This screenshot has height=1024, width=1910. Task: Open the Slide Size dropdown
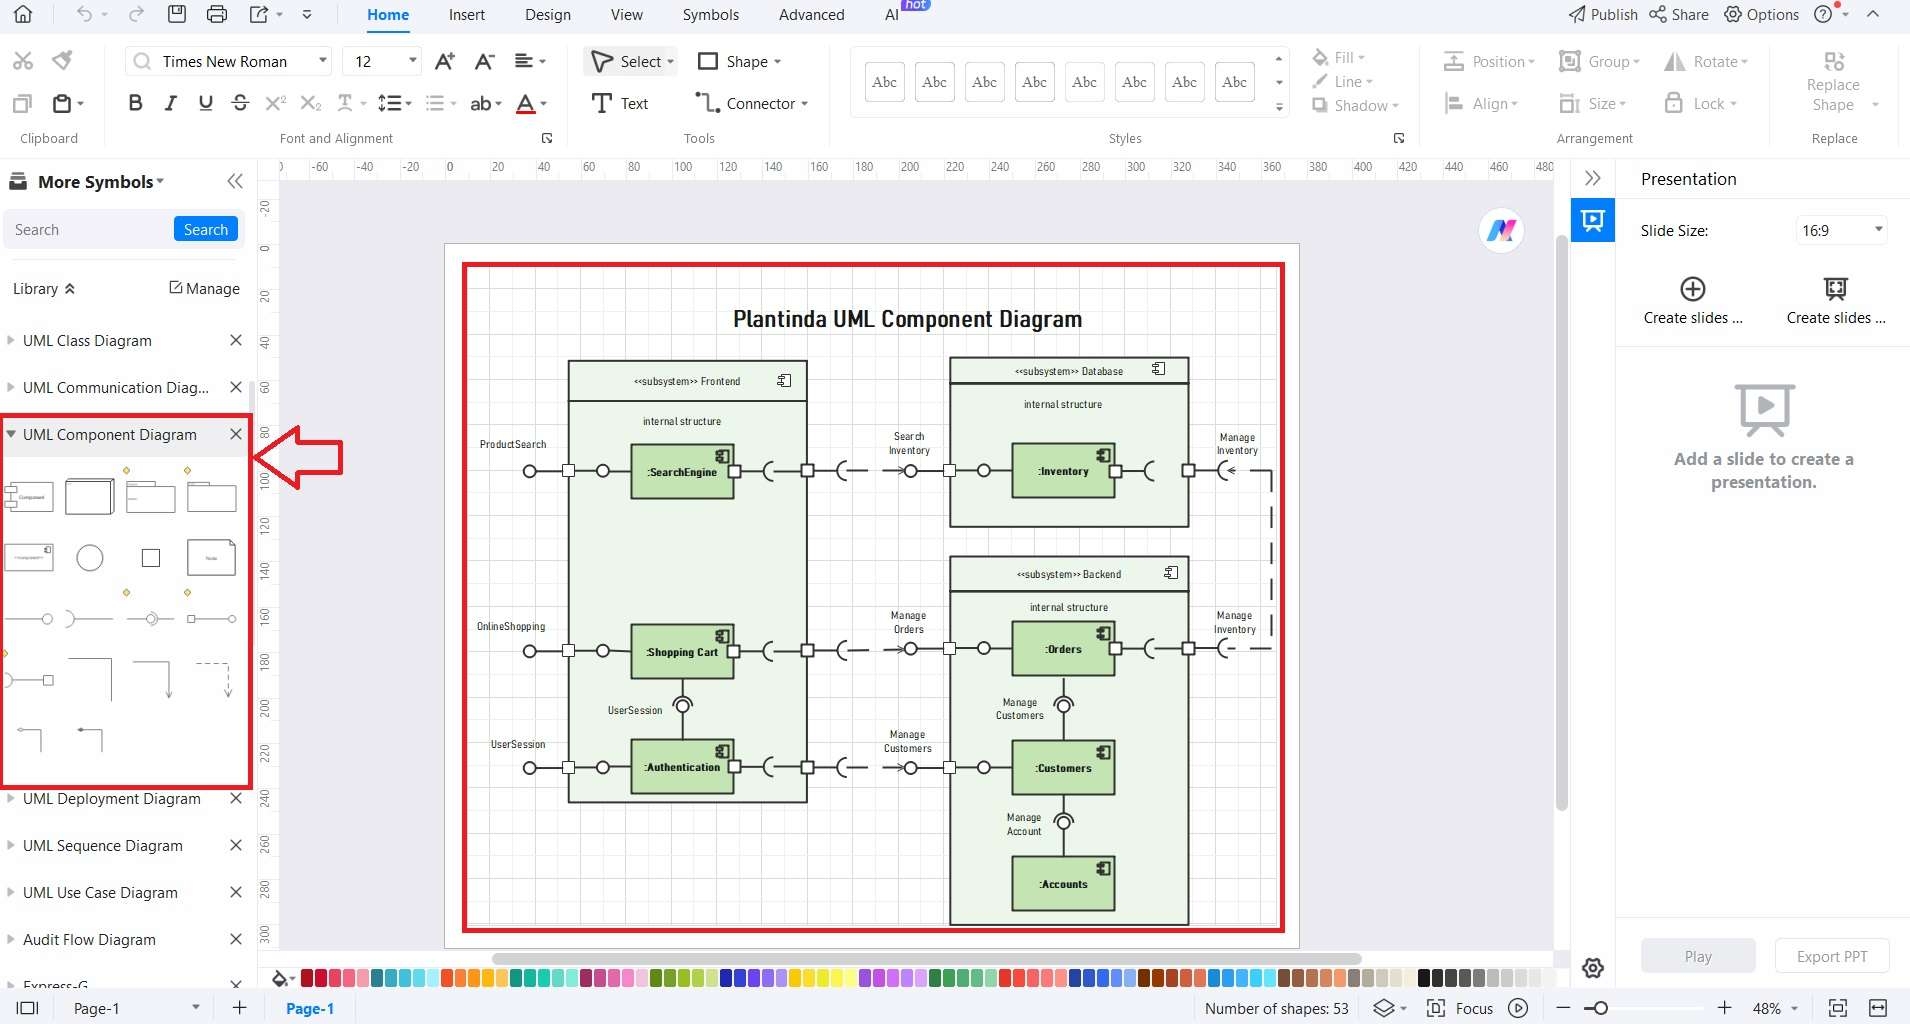pyautogui.click(x=1842, y=230)
